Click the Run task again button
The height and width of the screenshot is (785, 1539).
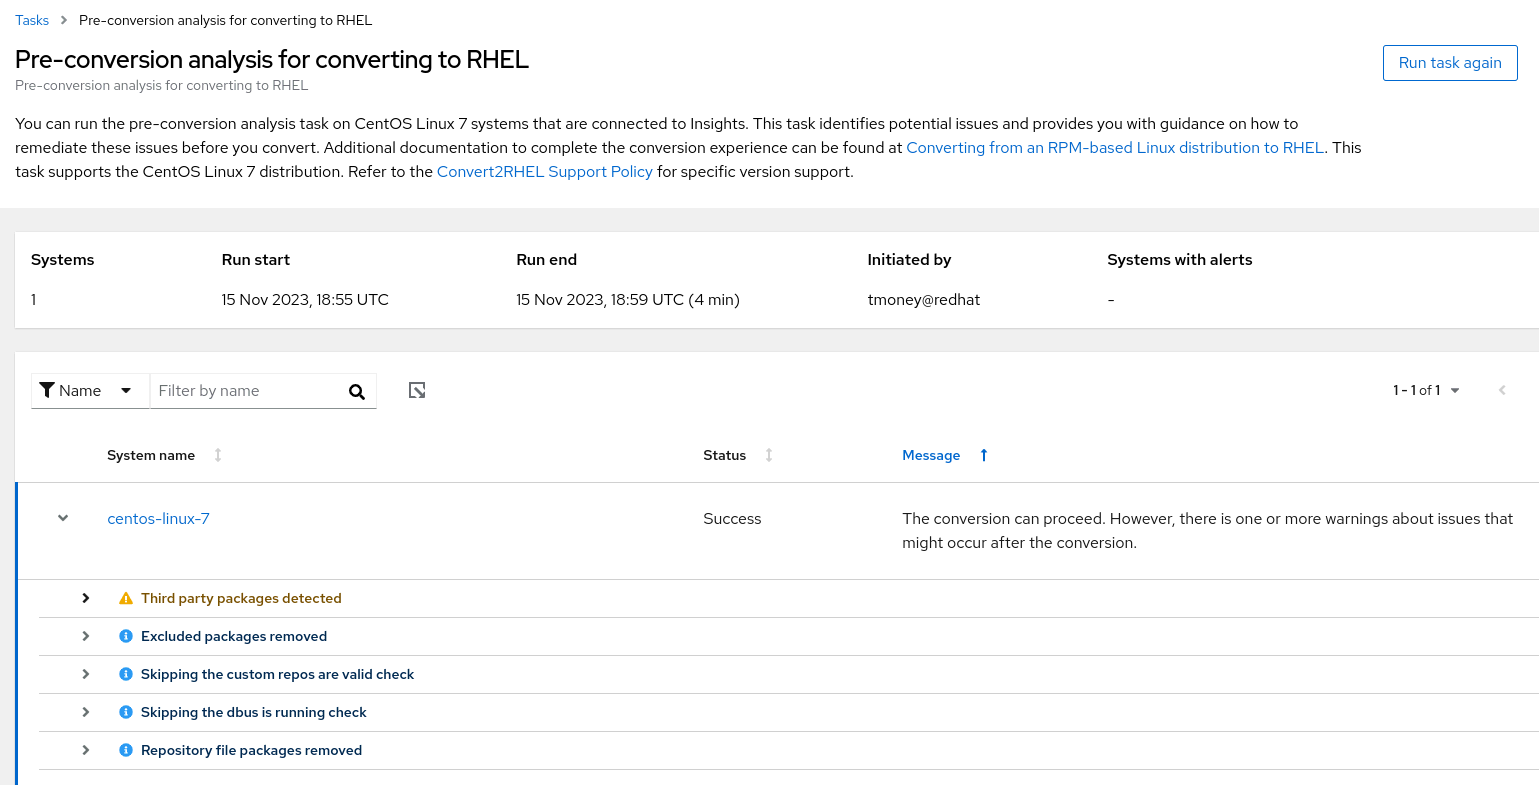point(1450,62)
